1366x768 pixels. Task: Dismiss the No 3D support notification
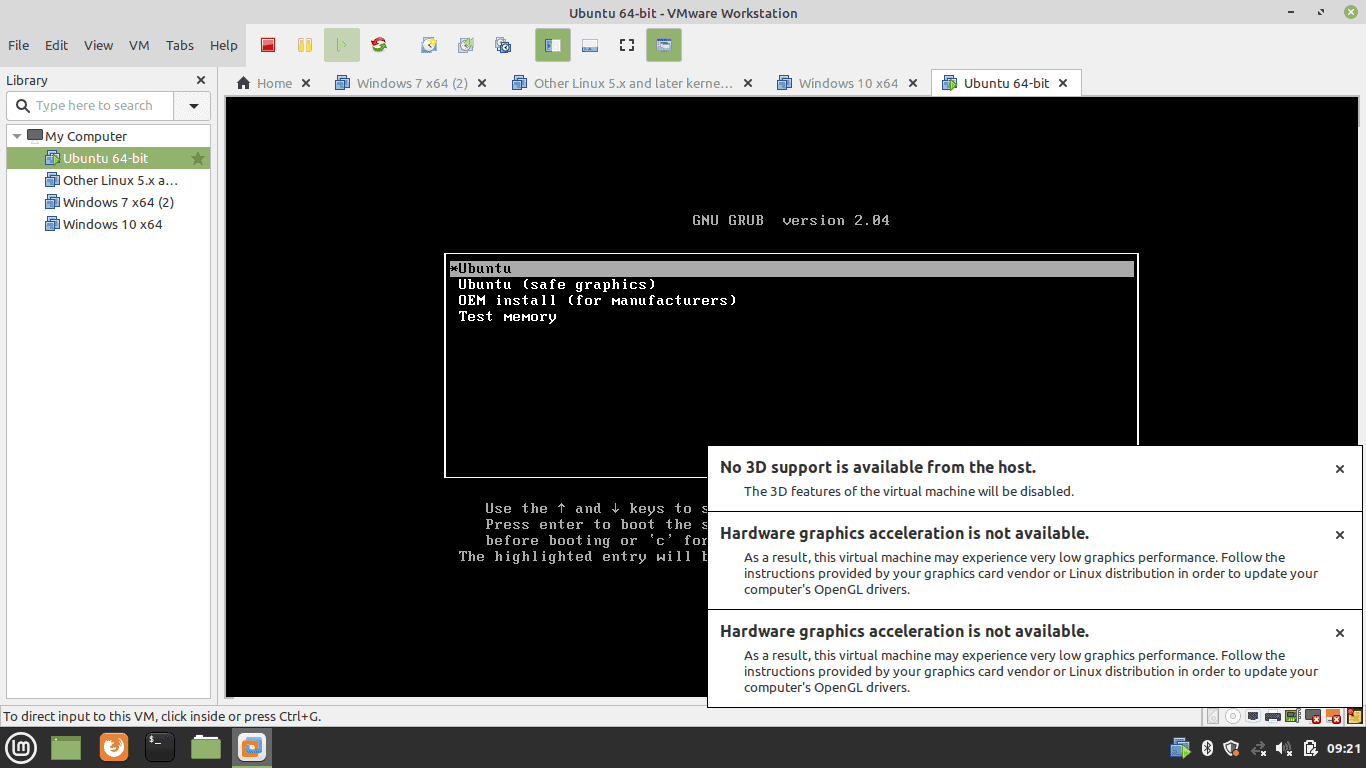(x=1340, y=469)
